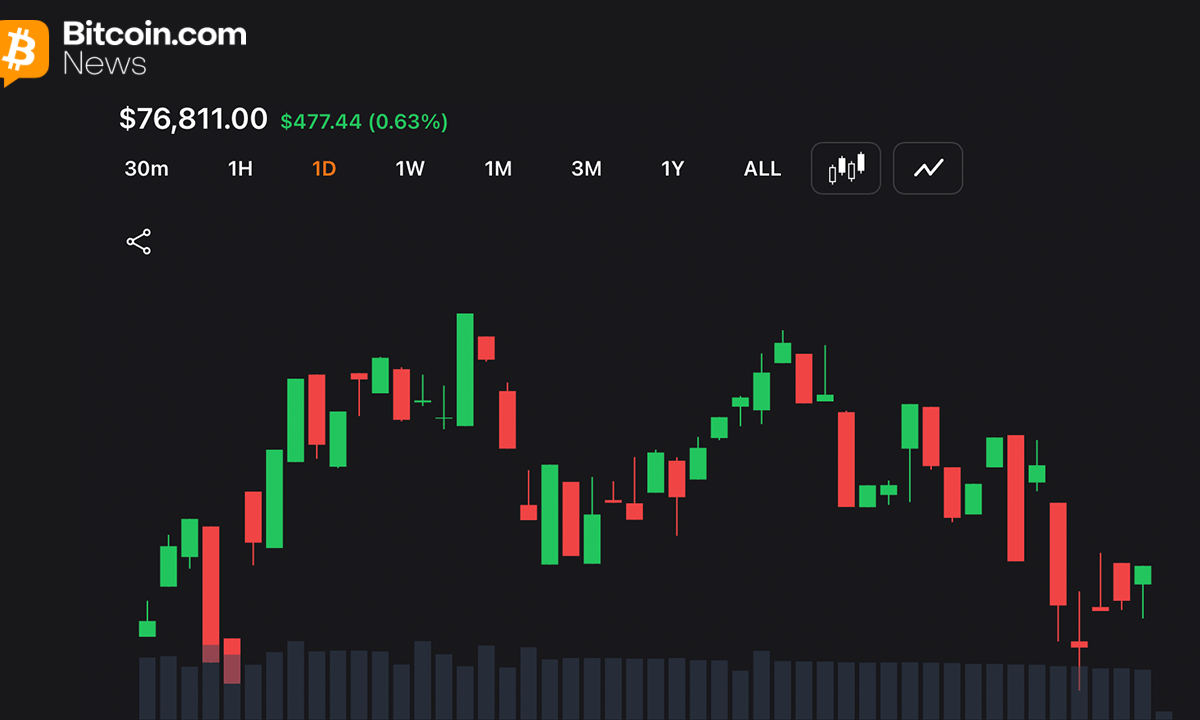Switch to candlestick chart view
Image resolution: width=1200 pixels, height=720 pixels.
[846, 168]
